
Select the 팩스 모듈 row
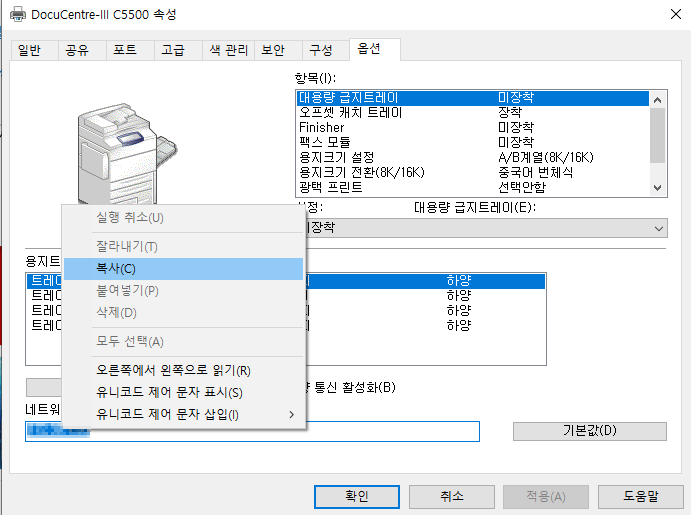coord(473,143)
